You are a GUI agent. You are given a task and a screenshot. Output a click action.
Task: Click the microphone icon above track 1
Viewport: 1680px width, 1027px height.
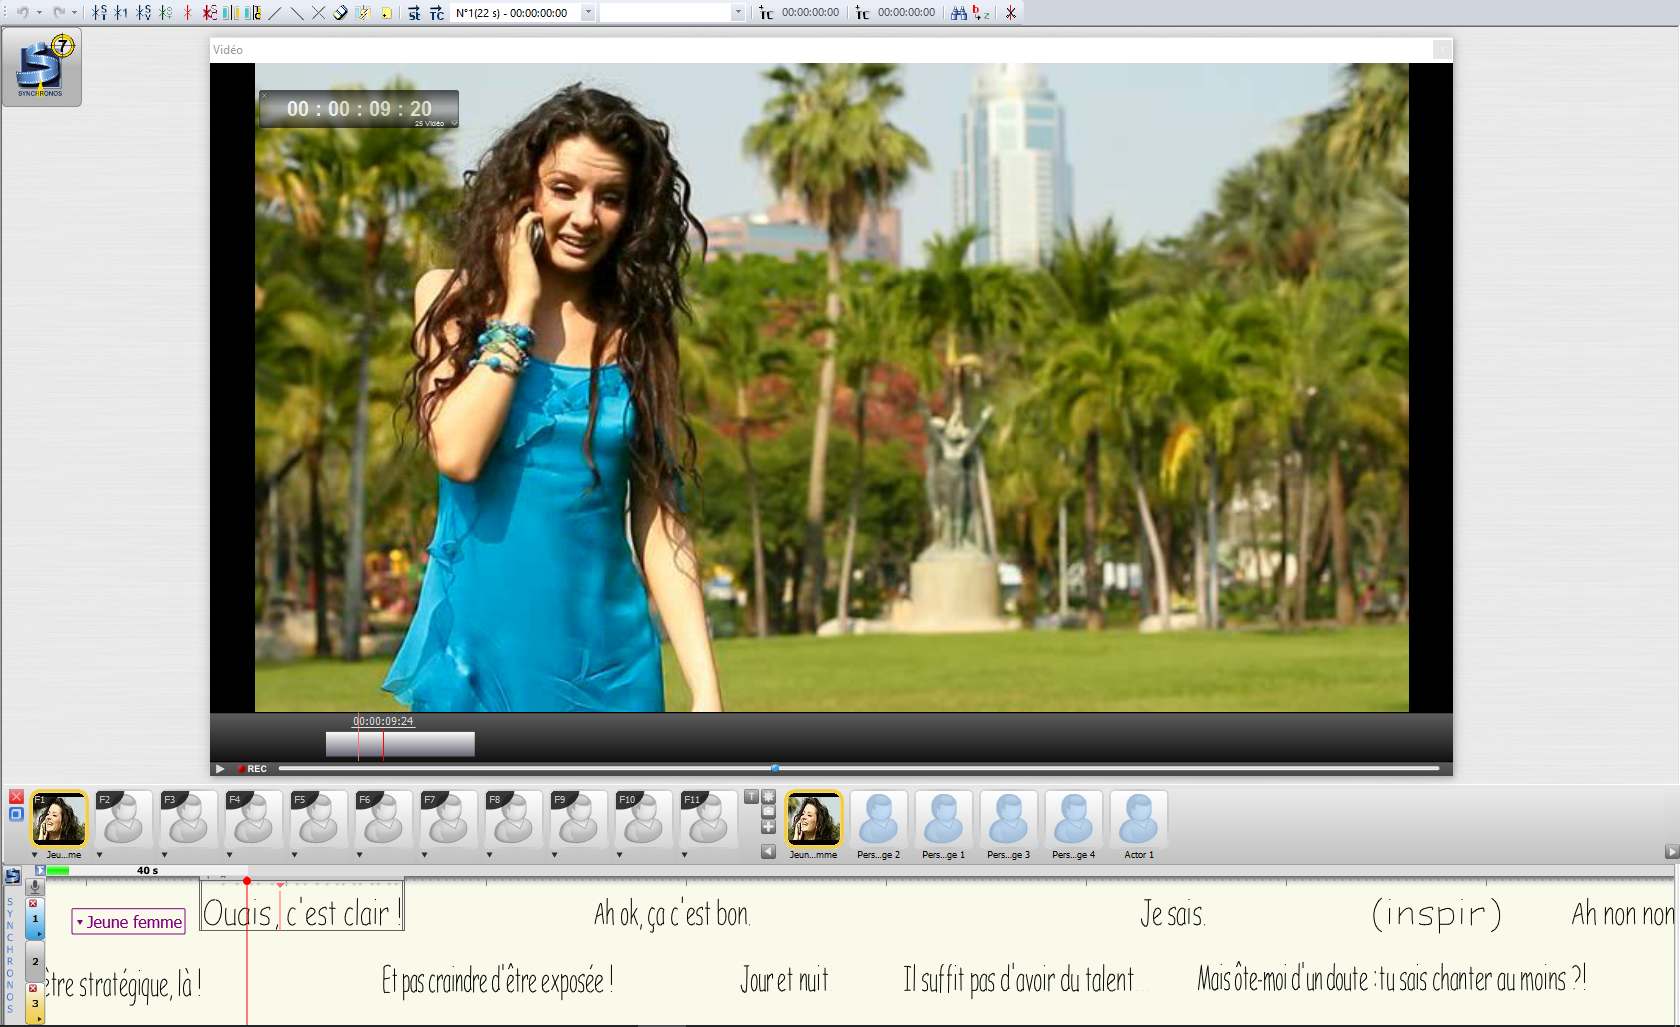(x=35, y=886)
